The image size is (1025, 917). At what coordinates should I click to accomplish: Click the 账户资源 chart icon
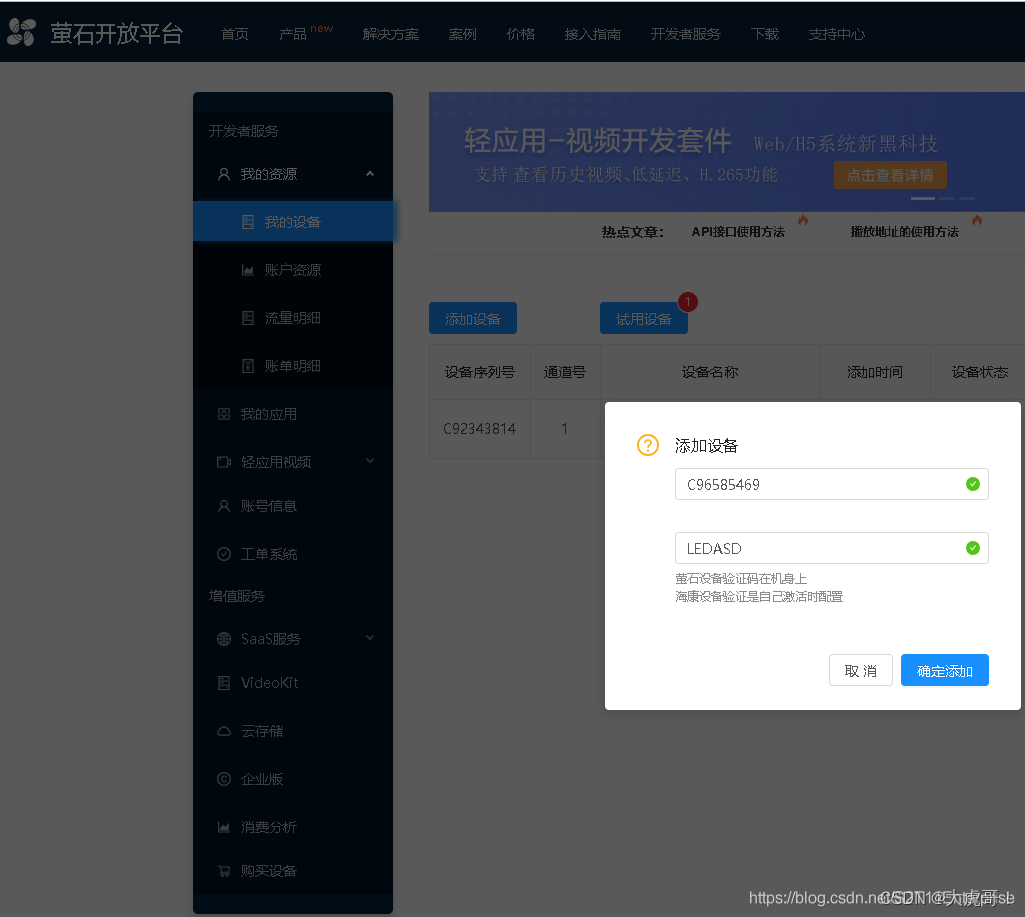247,269
